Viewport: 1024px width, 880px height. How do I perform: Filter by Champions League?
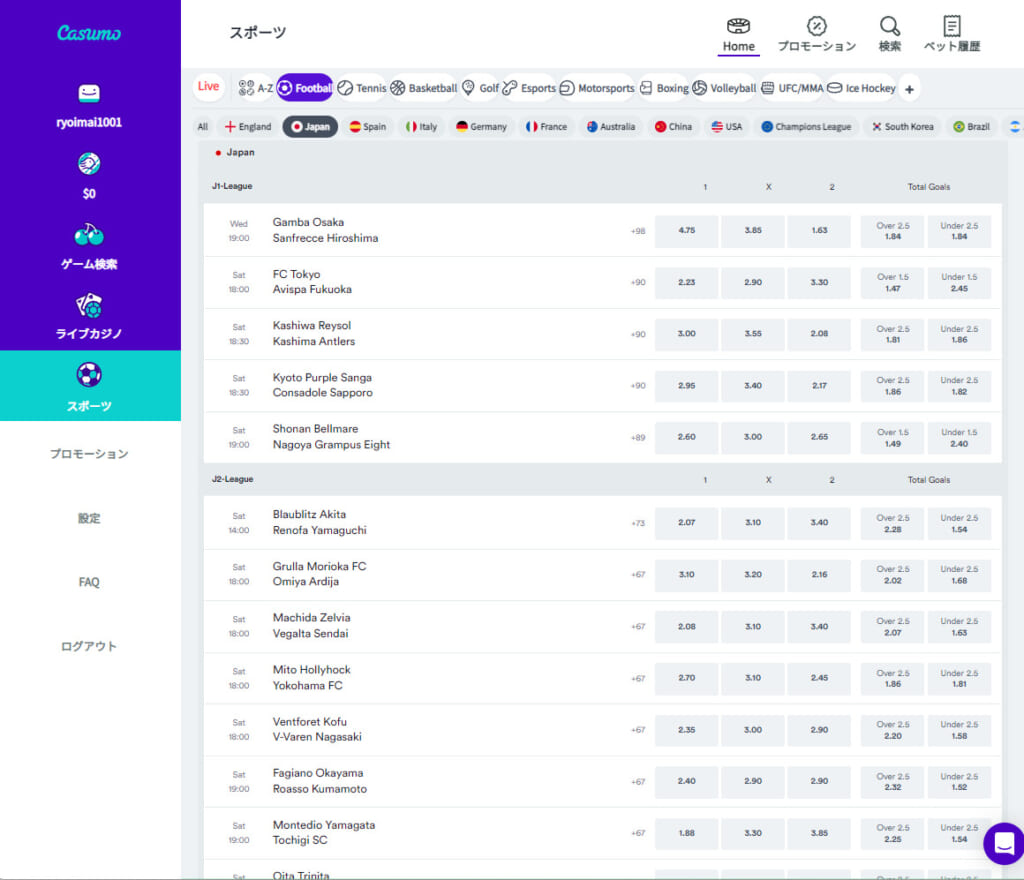pyautogui.click(x=806, y=127)
